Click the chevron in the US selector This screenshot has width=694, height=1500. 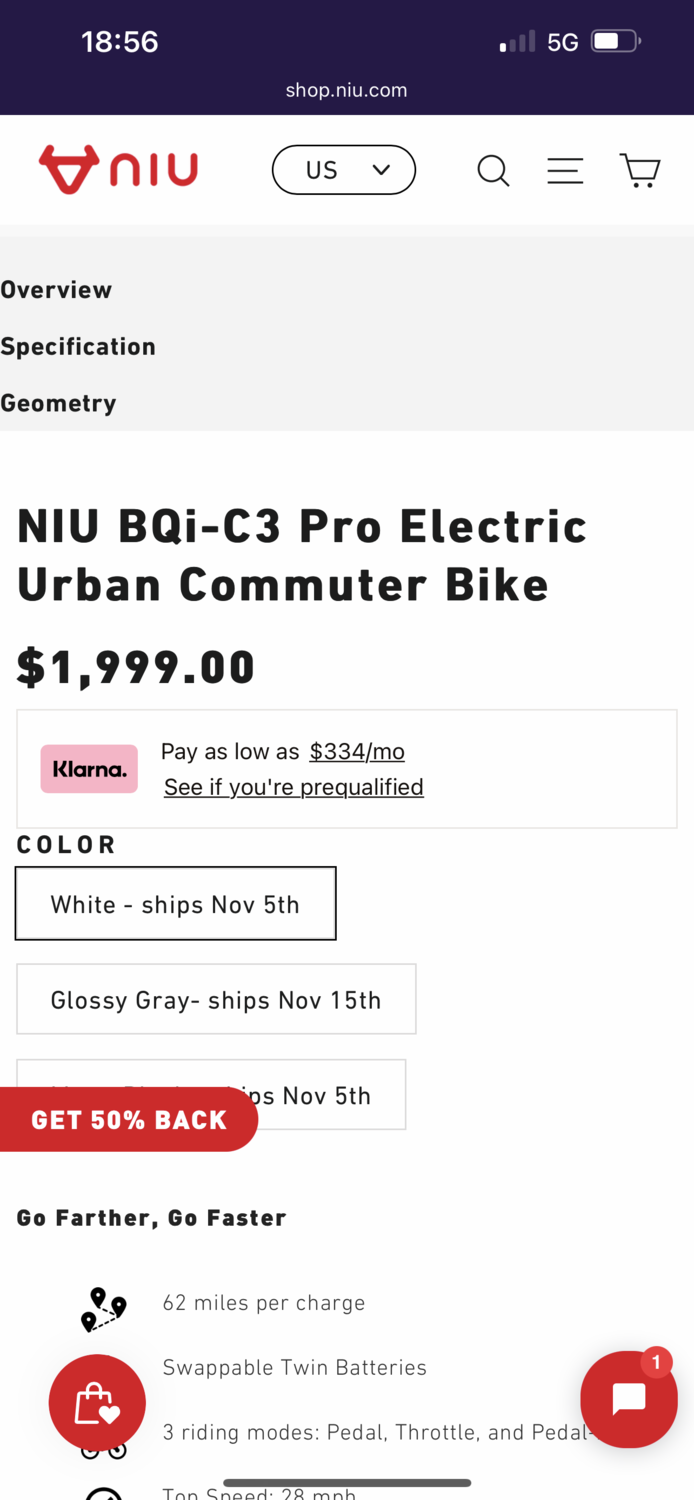(381, 170)
